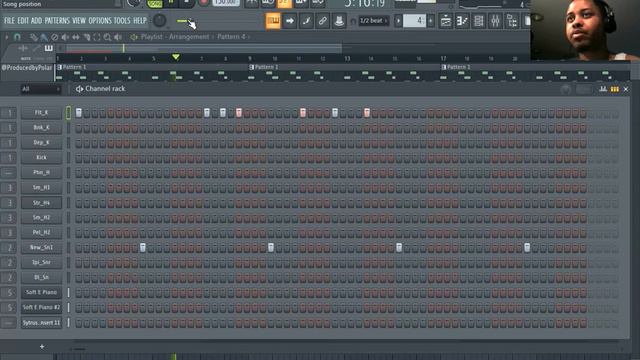Click the step editing icon beside the arrow

click(x=306, y=21)
